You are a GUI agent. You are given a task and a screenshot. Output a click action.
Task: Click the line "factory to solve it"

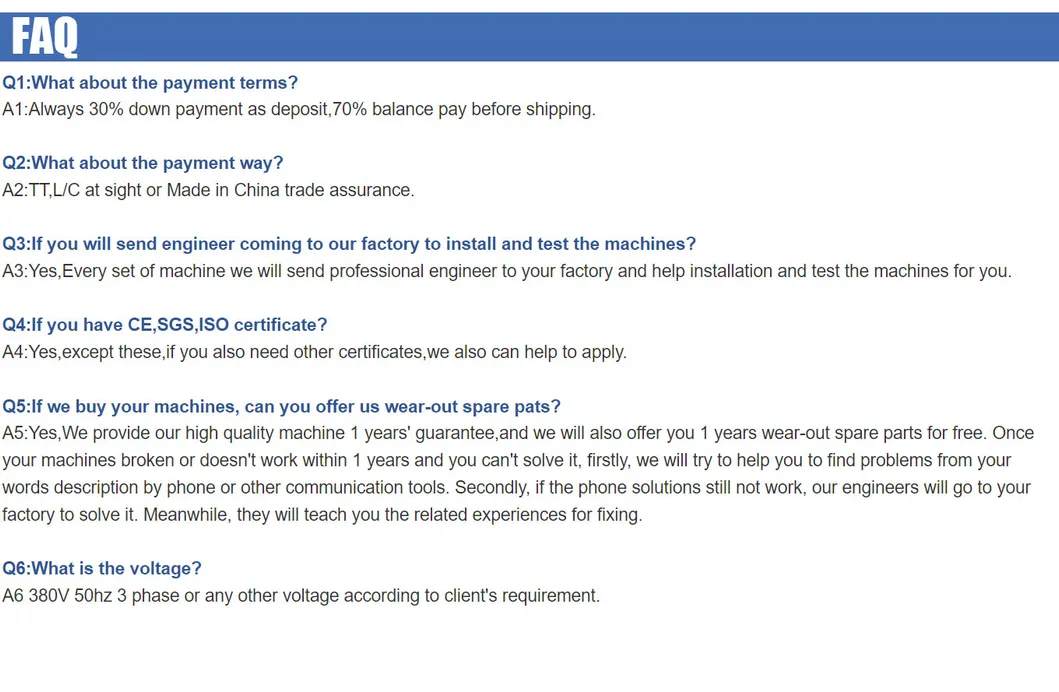pos(322,515)
